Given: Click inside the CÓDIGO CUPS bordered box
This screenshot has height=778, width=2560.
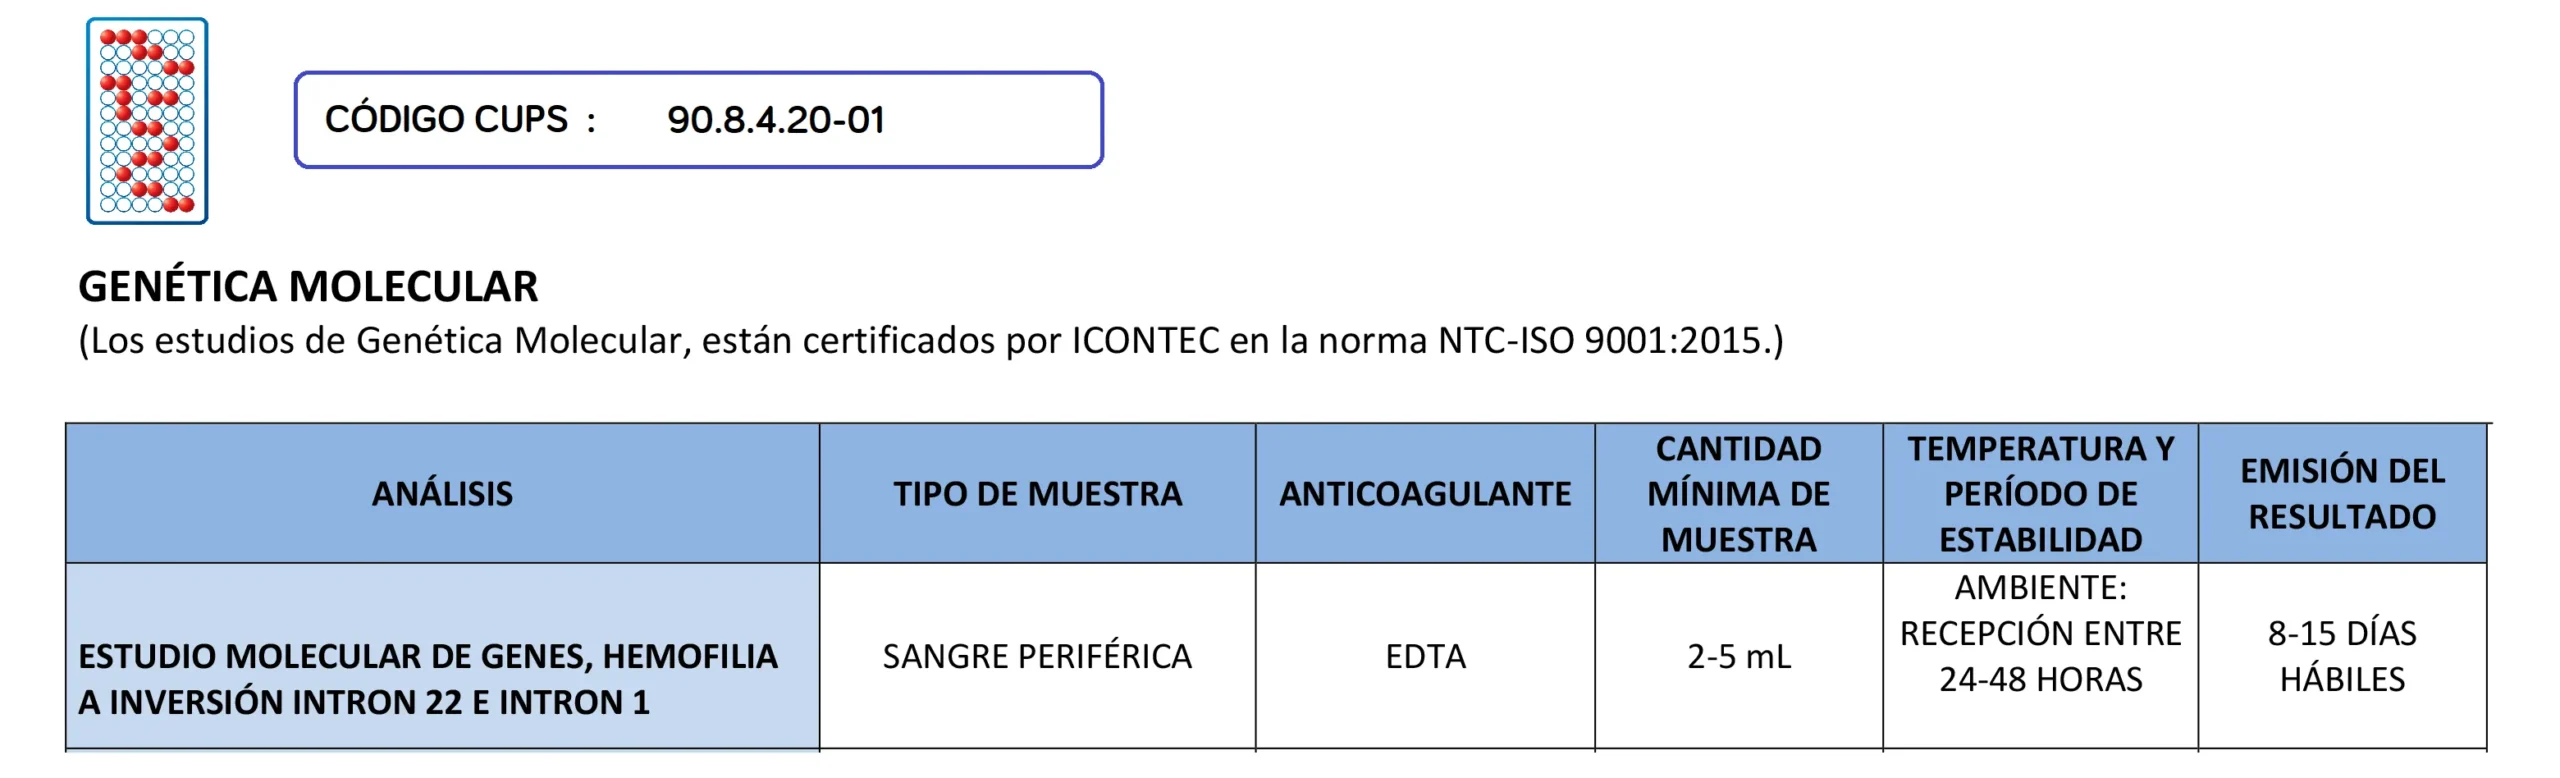Looking at the screenshot, I should pyautogui.click(x=990, y=120).
